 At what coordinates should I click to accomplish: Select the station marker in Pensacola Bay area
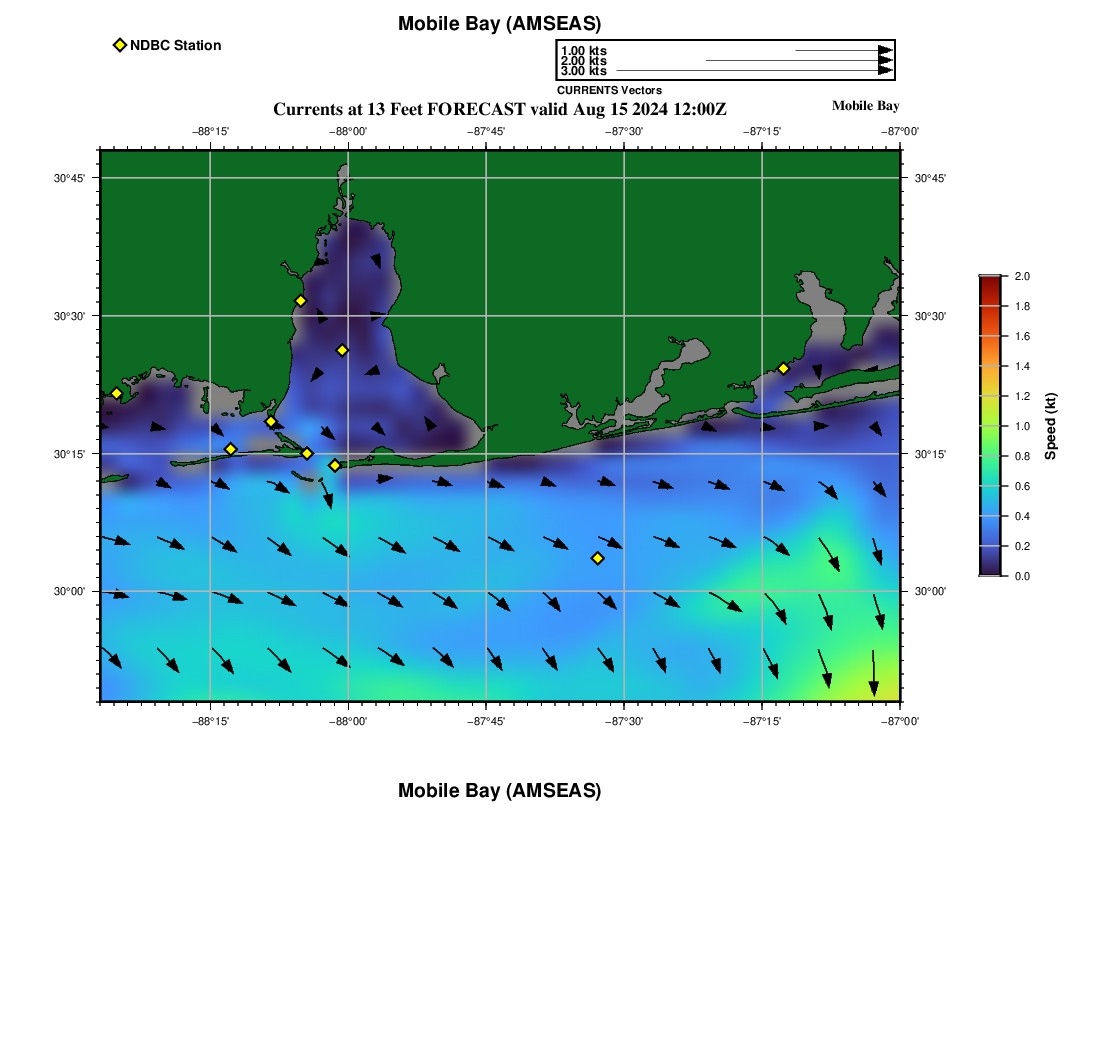point(783,368)
